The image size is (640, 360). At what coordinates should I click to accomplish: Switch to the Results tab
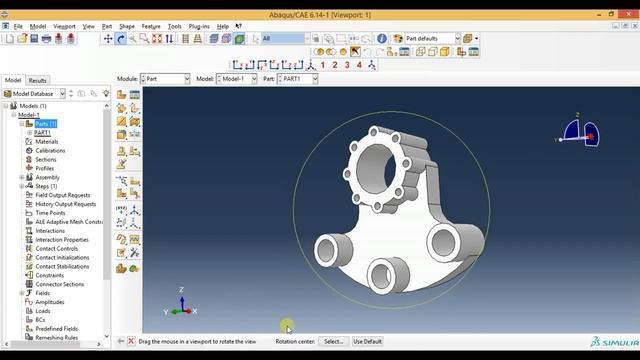coord(38,80)
